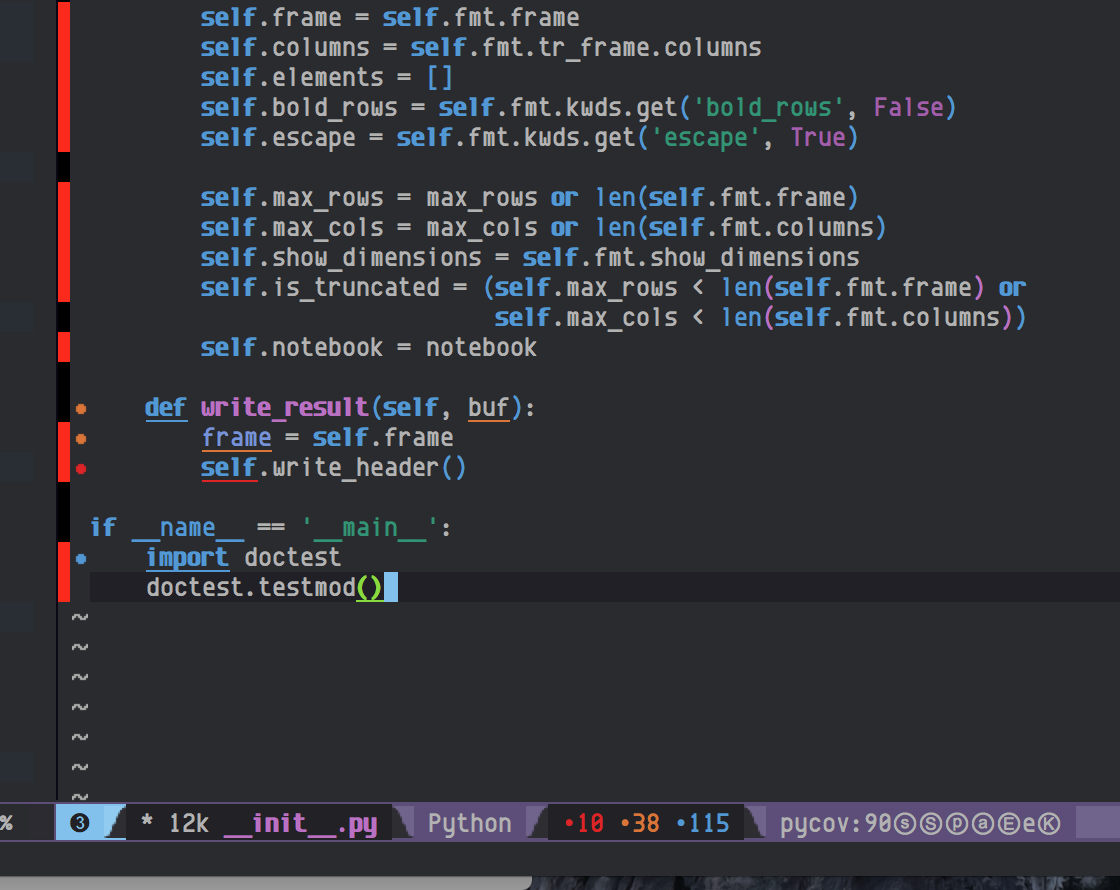Screen dimensions: 1120x890
Task: Click orange warning dot beside frame assignment
Action: [81, 439]
